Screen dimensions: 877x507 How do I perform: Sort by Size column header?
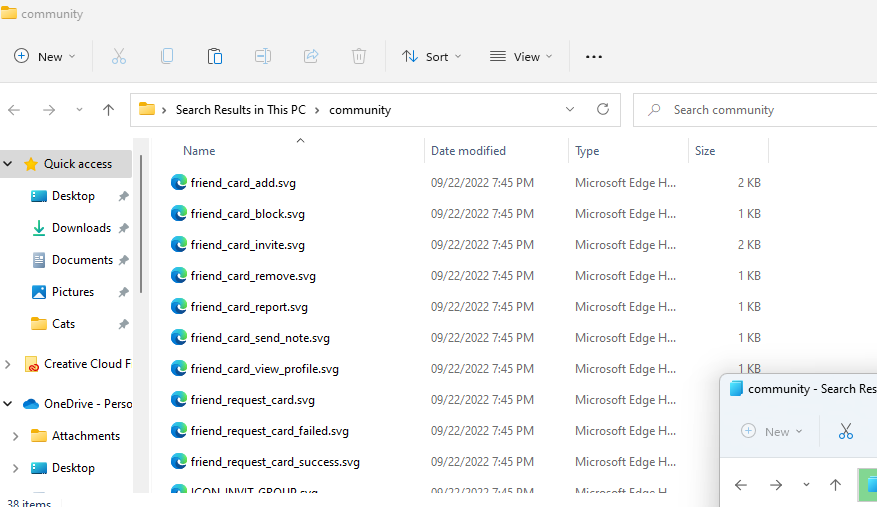[x=705, y=151]
